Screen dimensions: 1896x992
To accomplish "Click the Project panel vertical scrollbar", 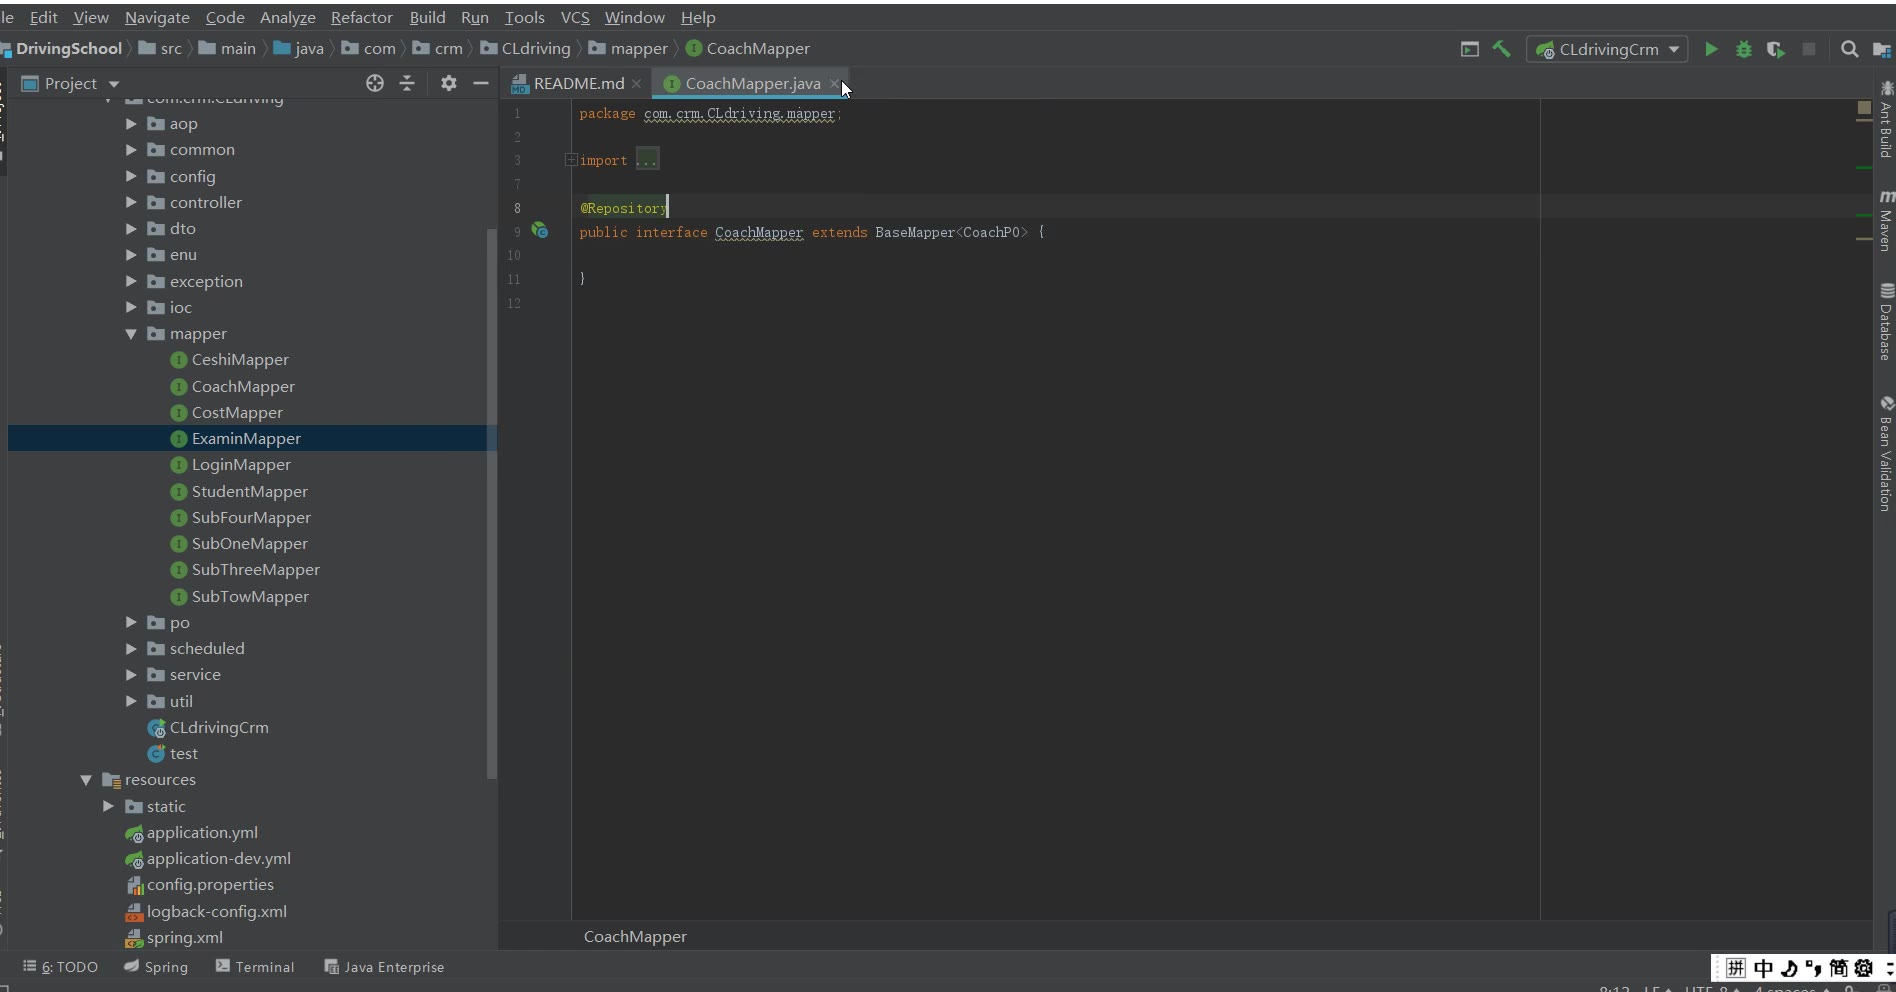I will (491, 503).
